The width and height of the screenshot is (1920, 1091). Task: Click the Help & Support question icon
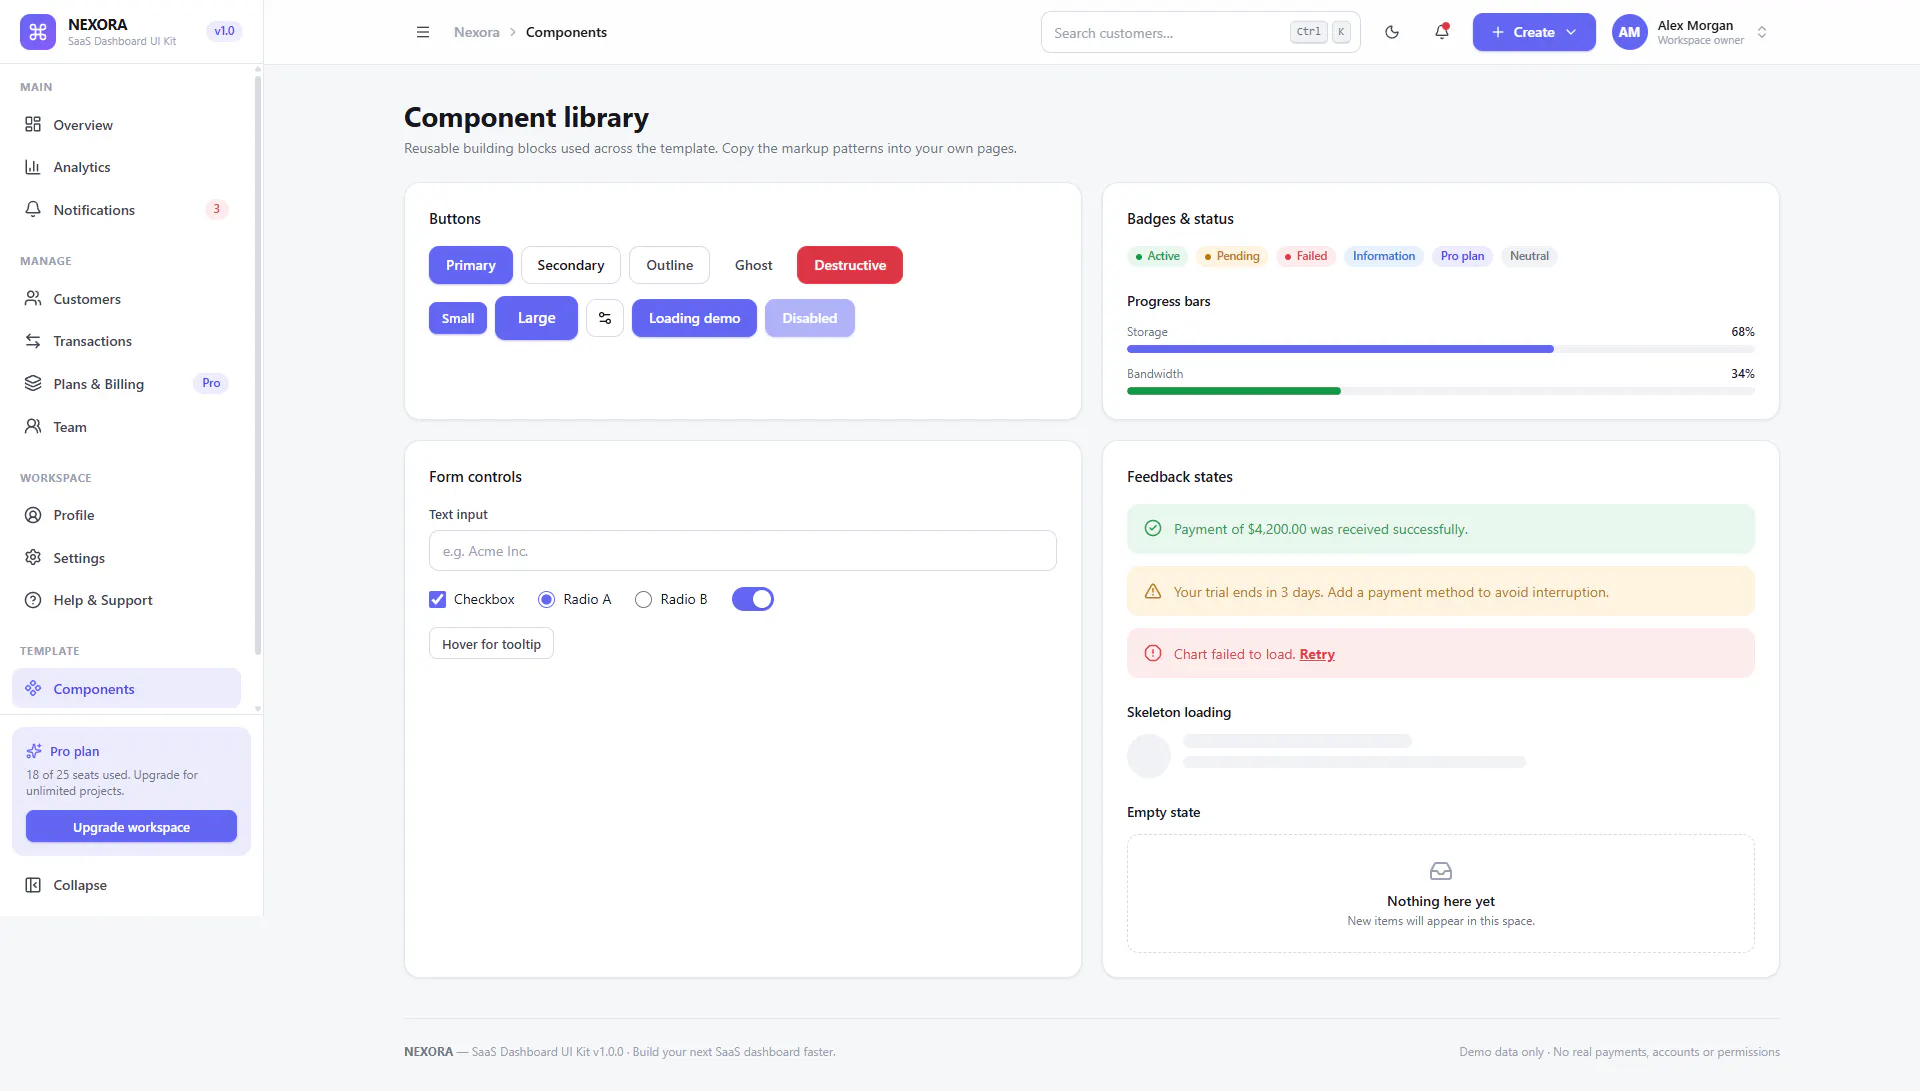click(x=33, y=600)
